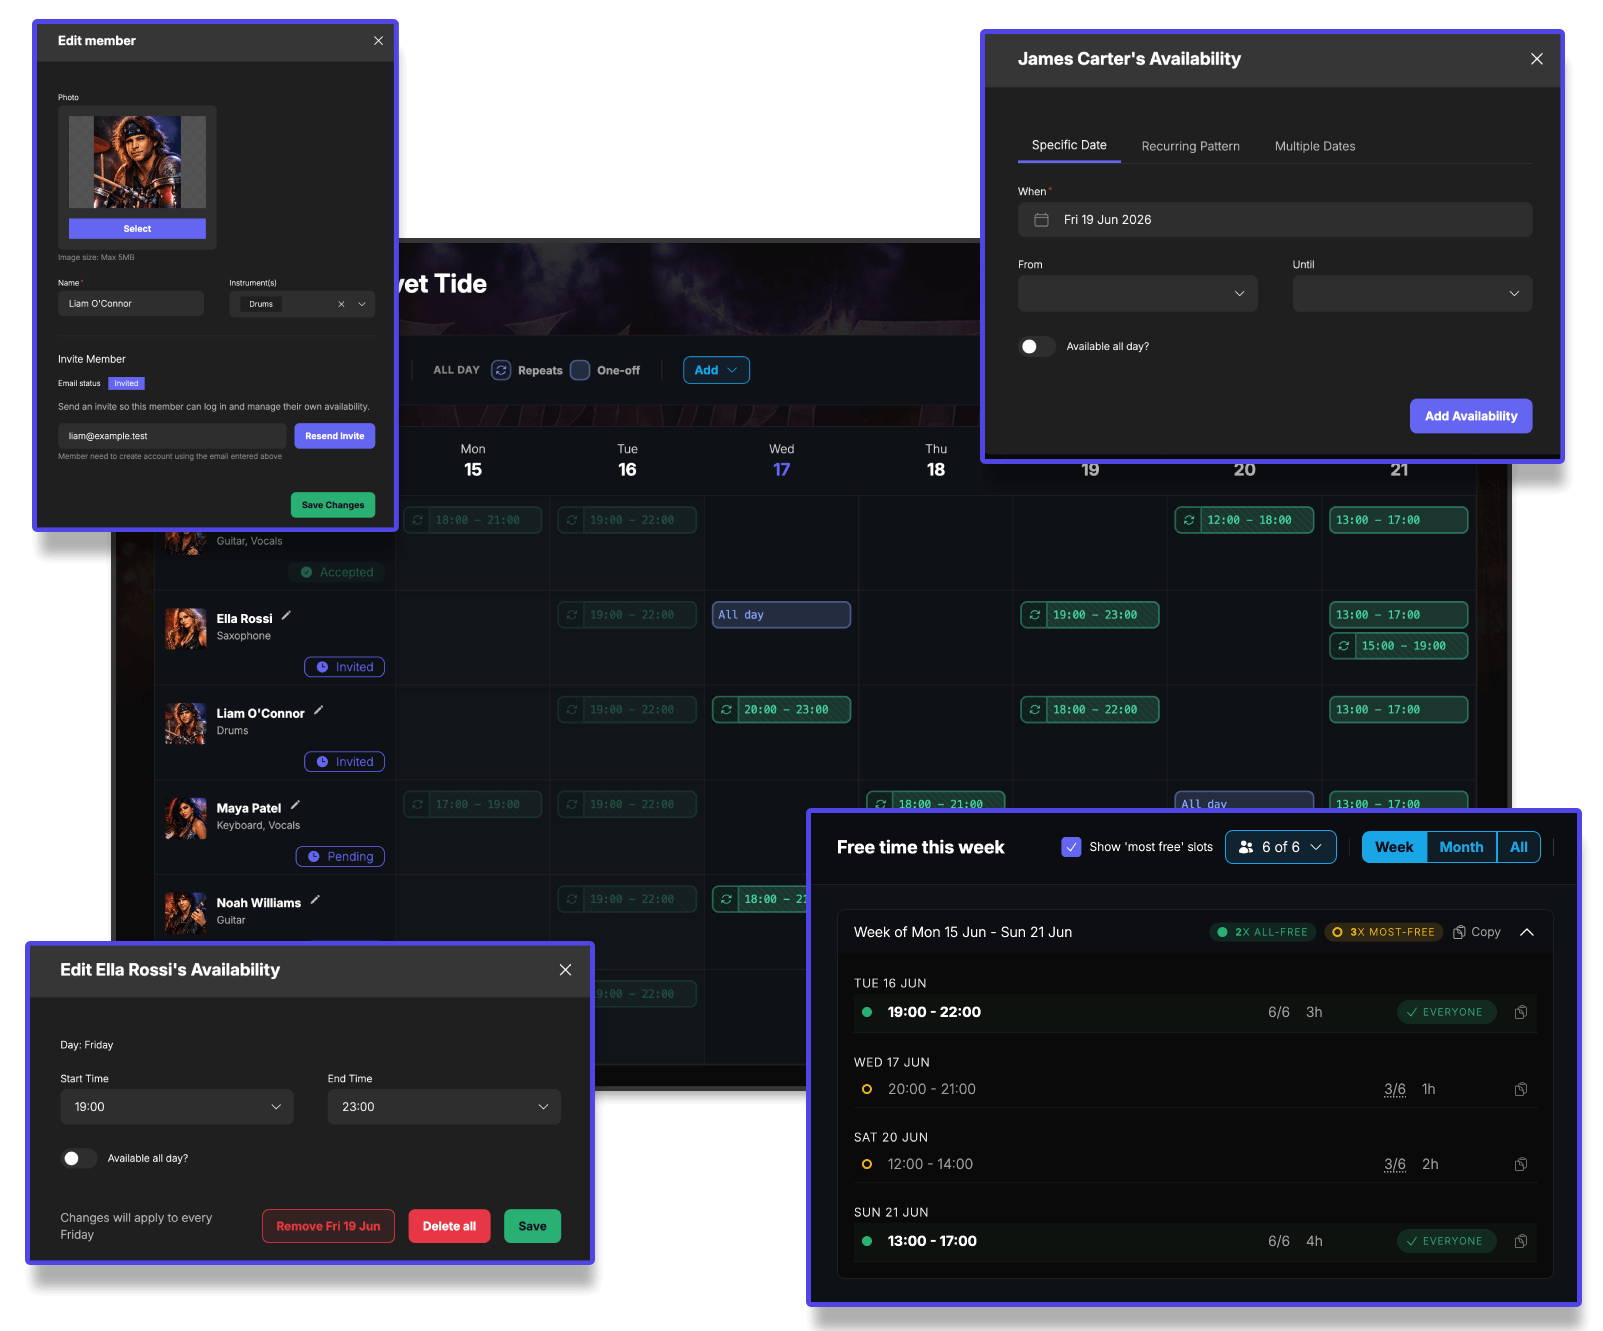
Task: Close James Carter's Availability dialog
Action: (x=1537, y=59)
